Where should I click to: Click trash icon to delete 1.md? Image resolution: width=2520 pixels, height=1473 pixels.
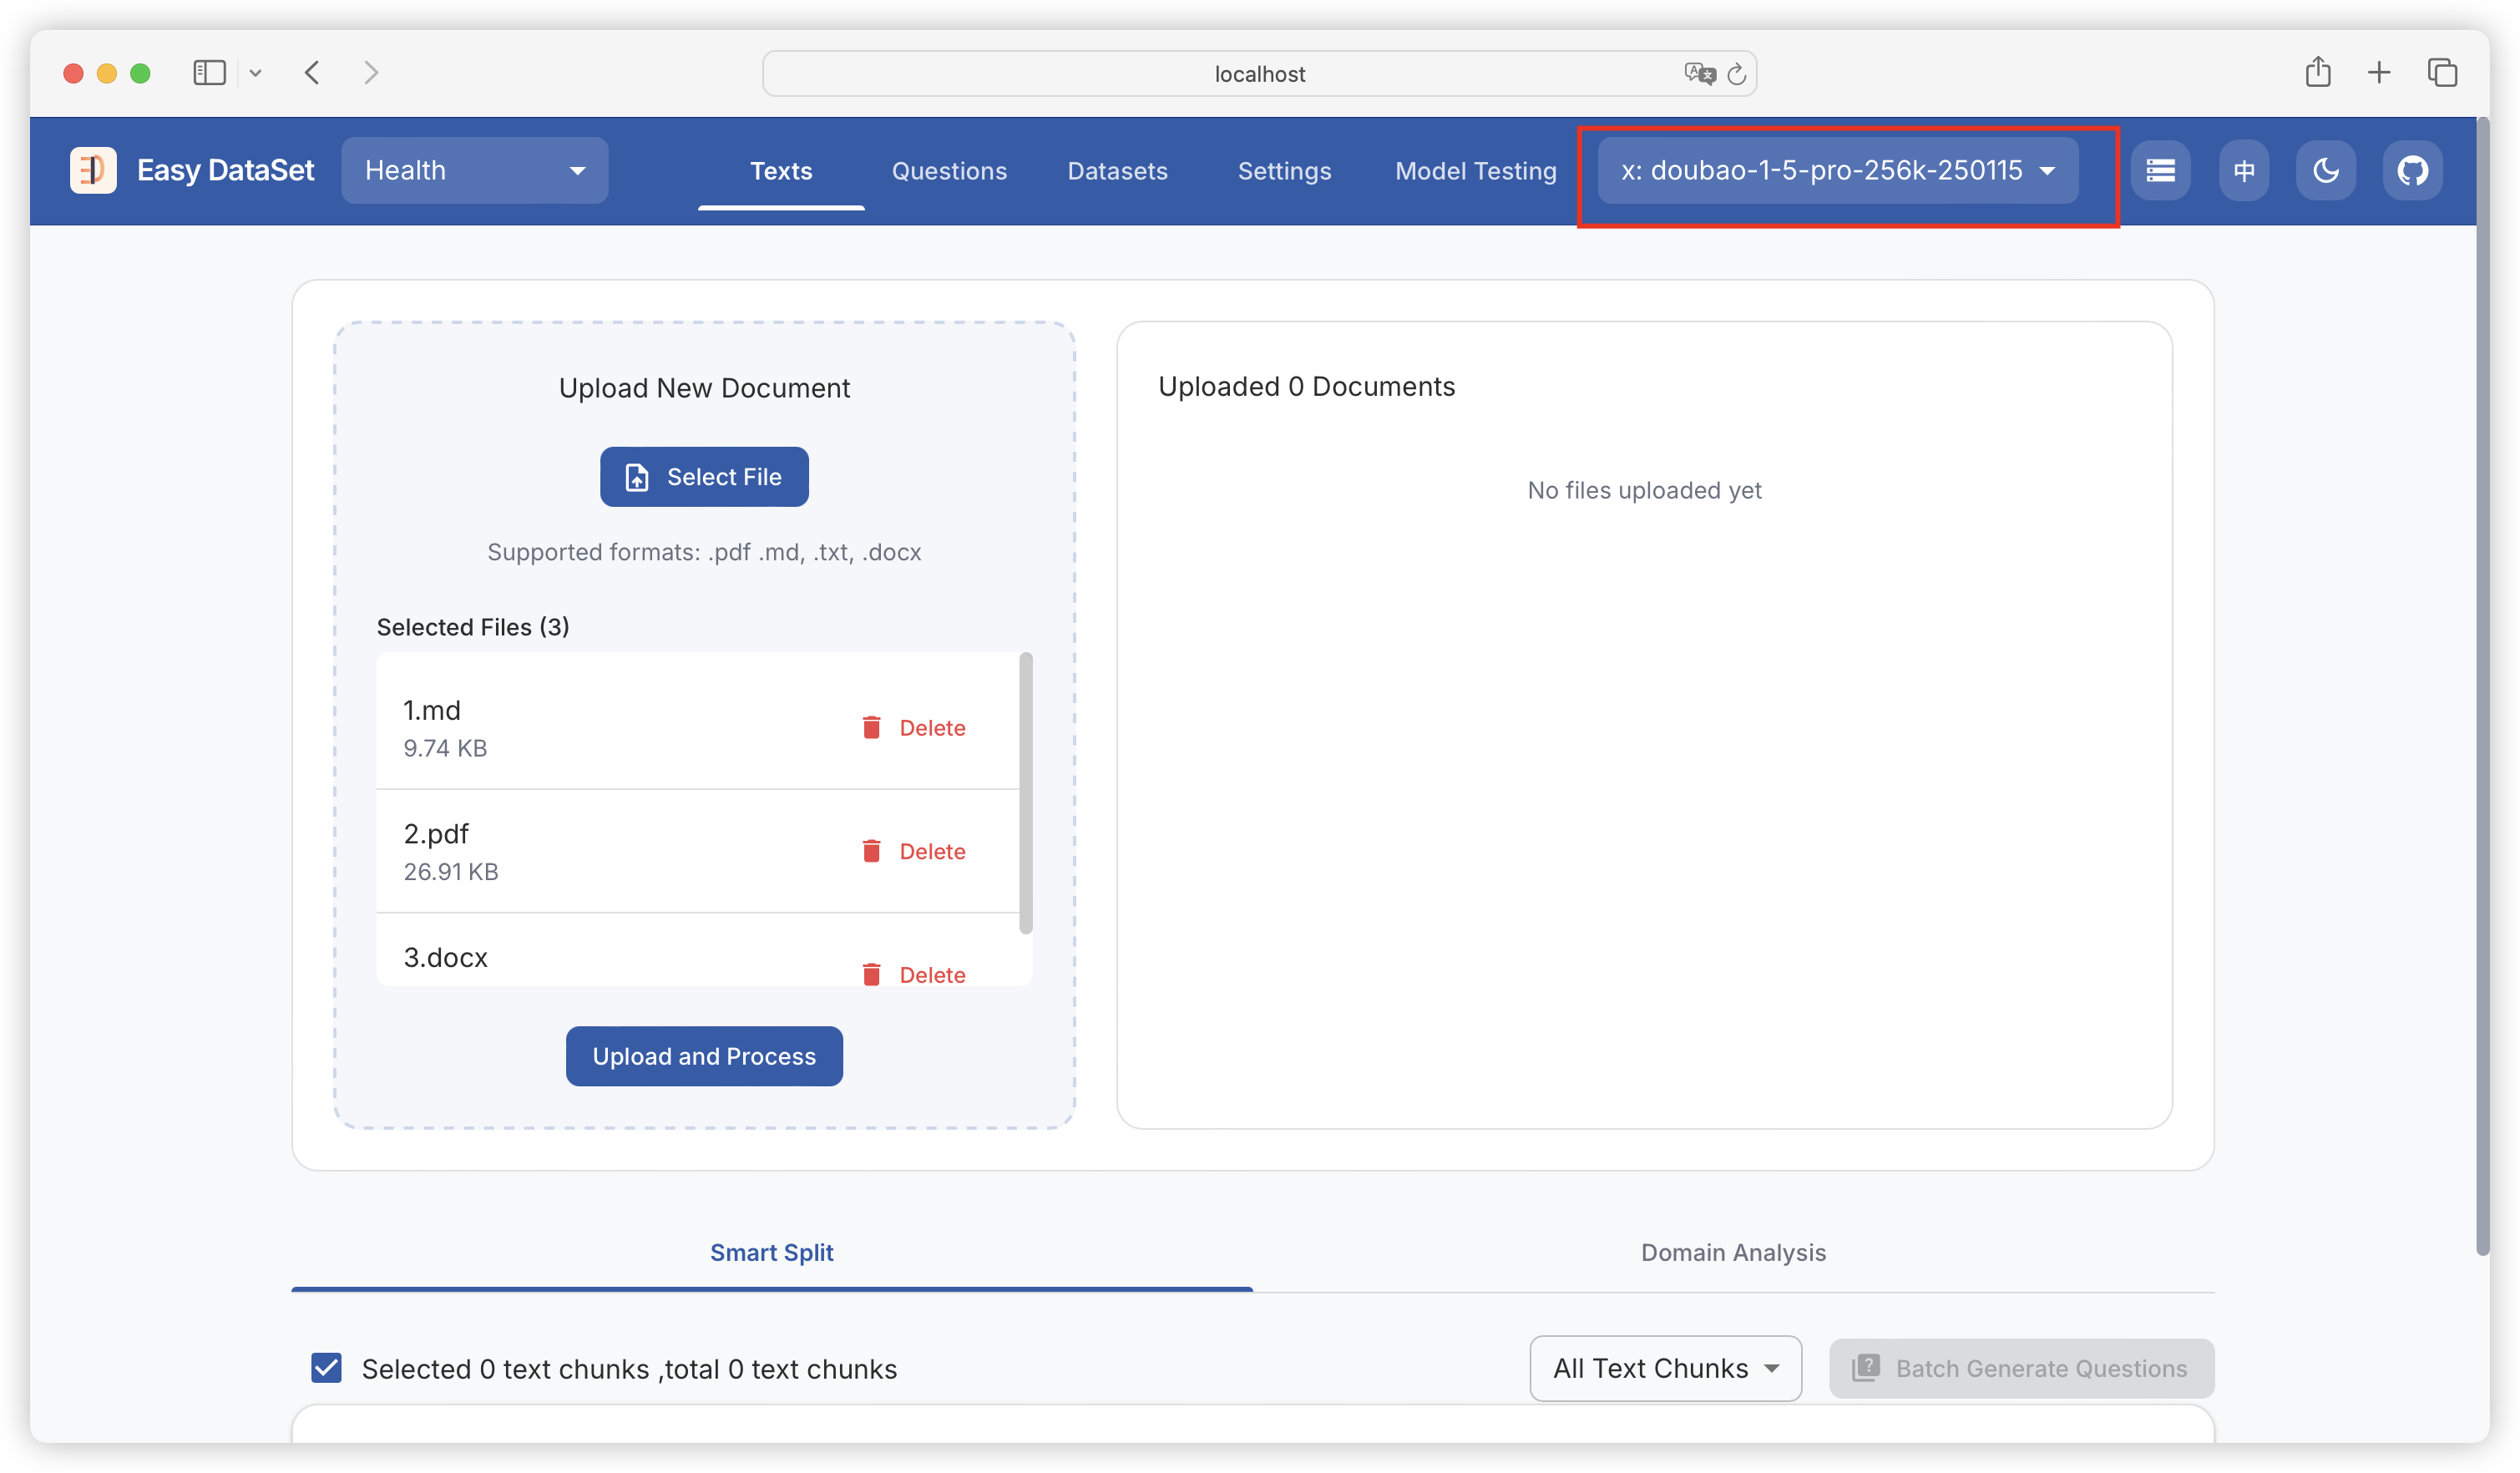click(x=871, y=727)
